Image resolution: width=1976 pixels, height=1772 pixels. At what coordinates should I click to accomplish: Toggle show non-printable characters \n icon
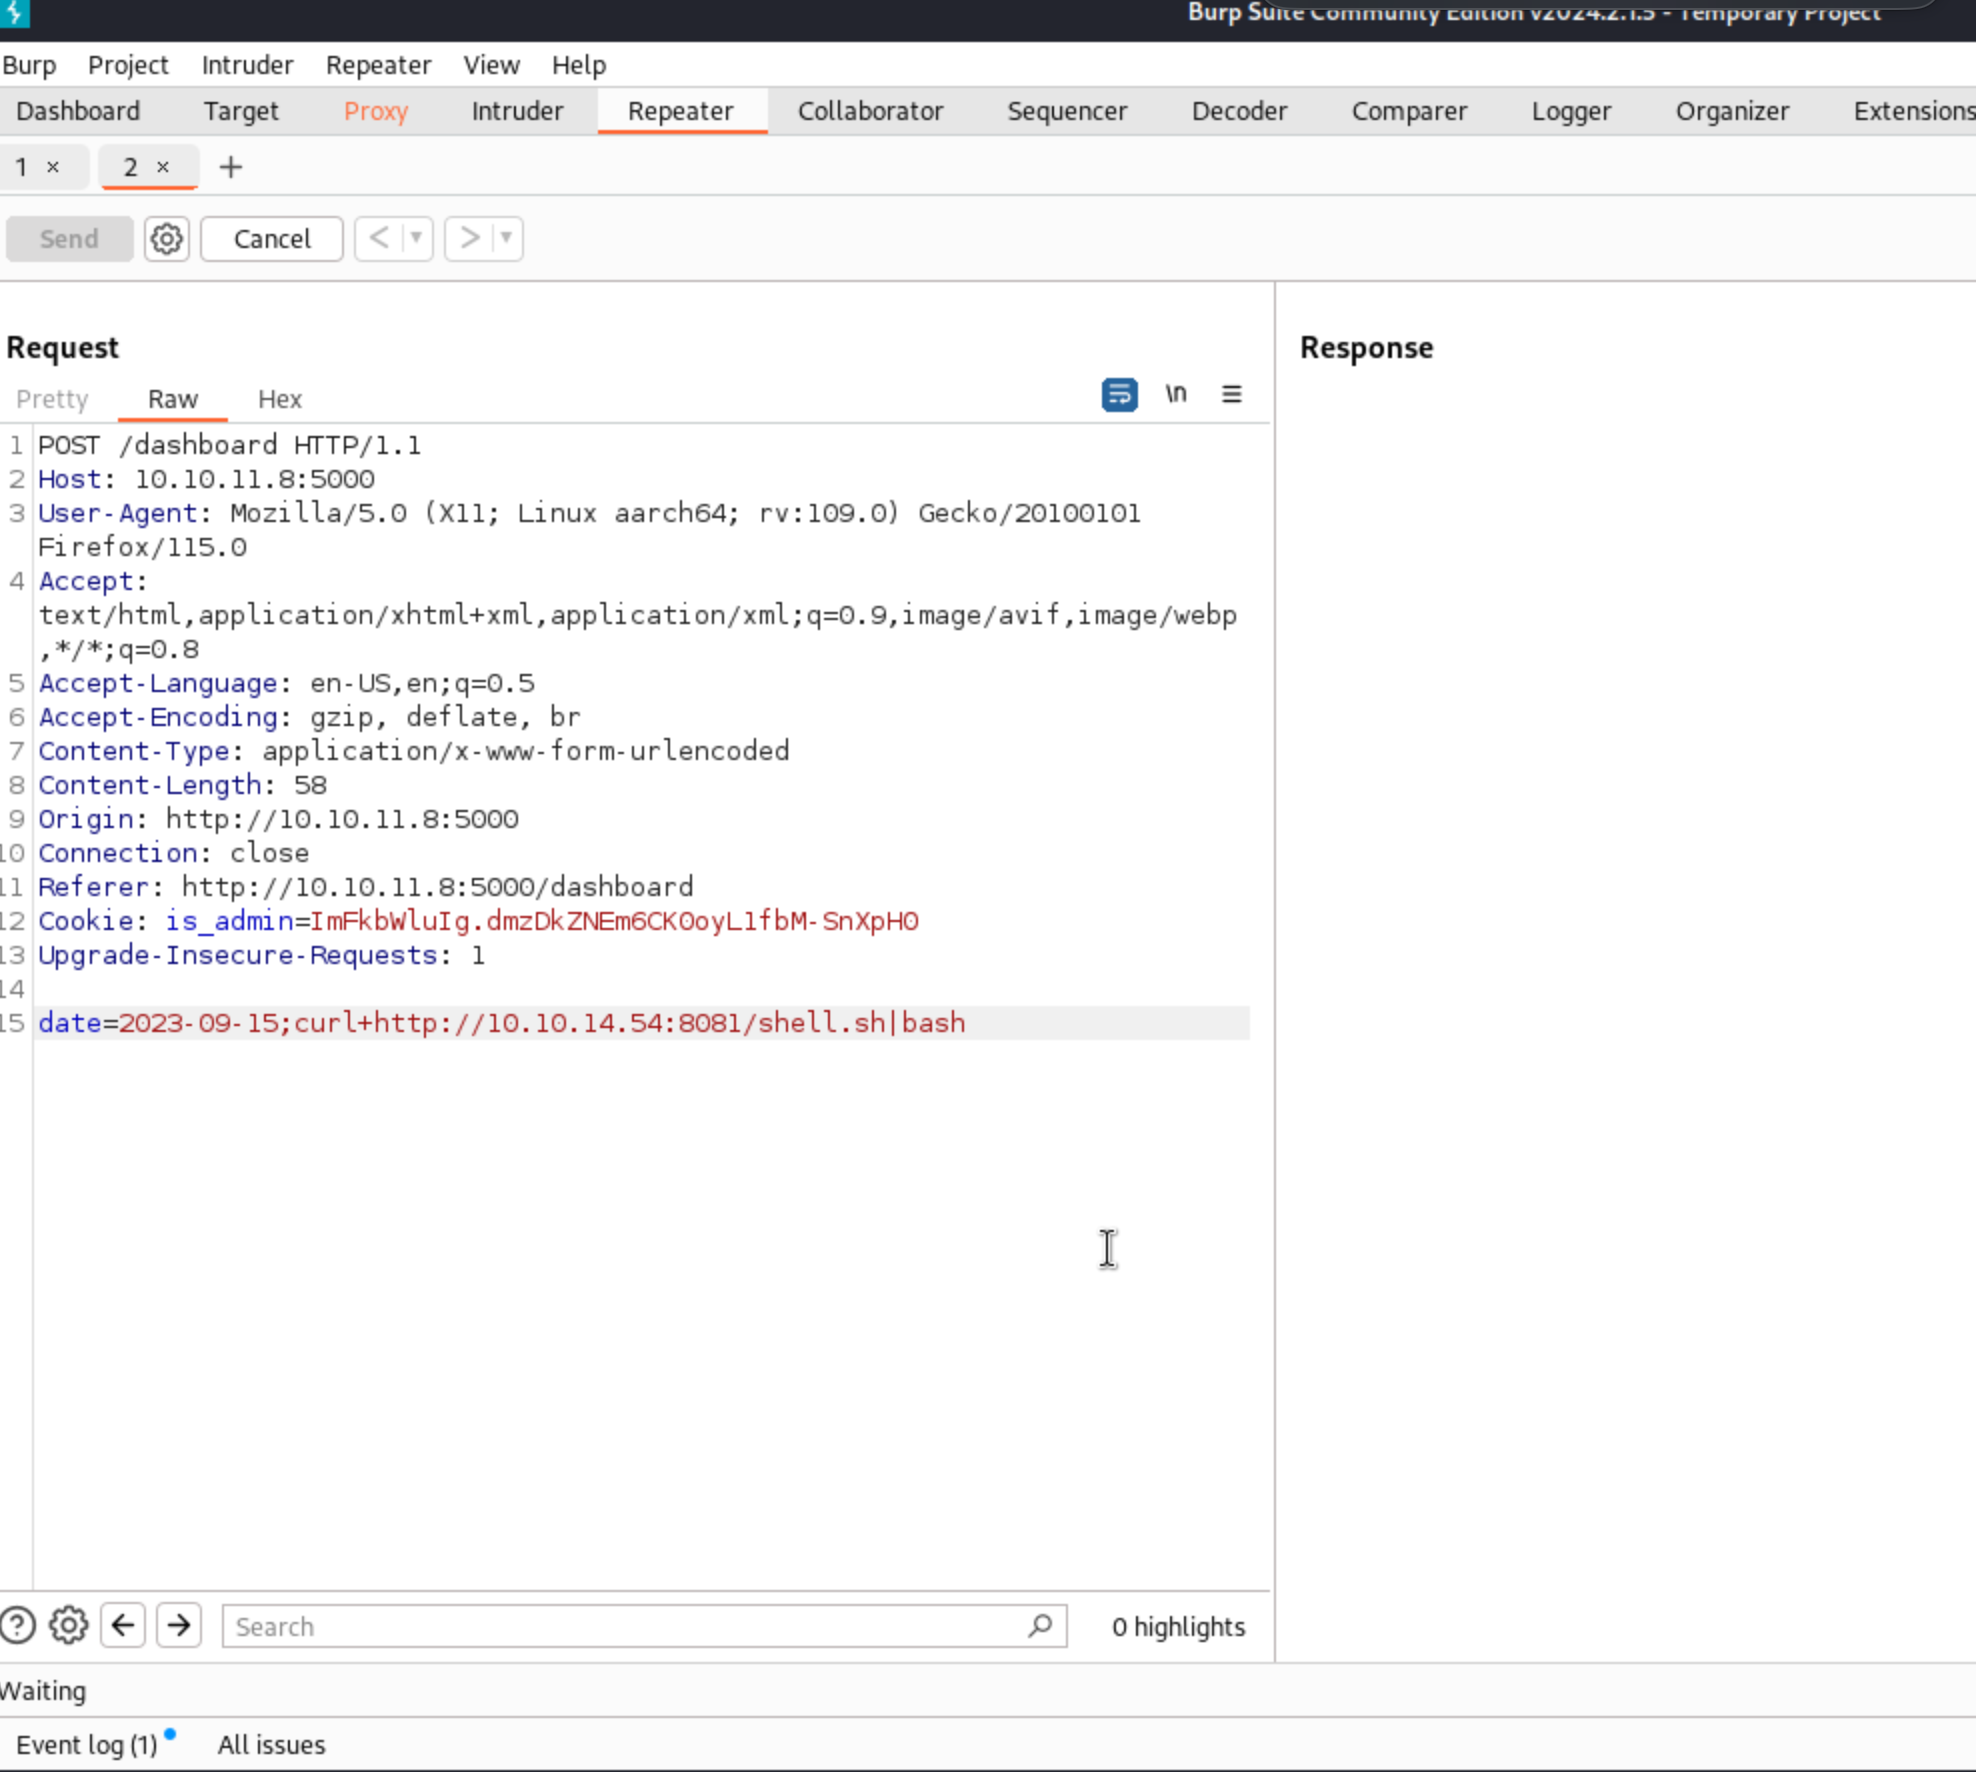click(1176, 394)
